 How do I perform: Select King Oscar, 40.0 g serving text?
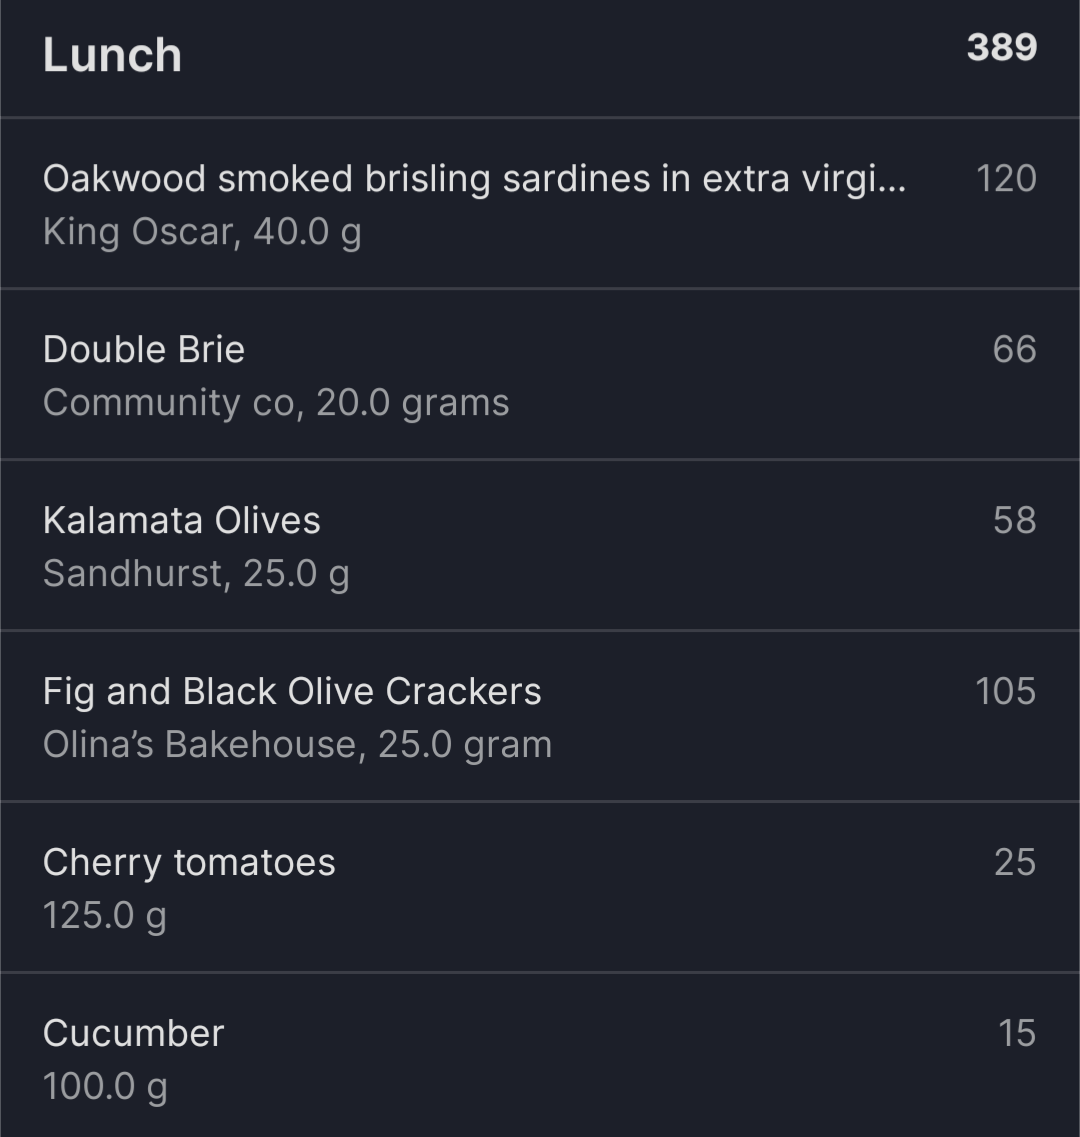click(202, 233)
